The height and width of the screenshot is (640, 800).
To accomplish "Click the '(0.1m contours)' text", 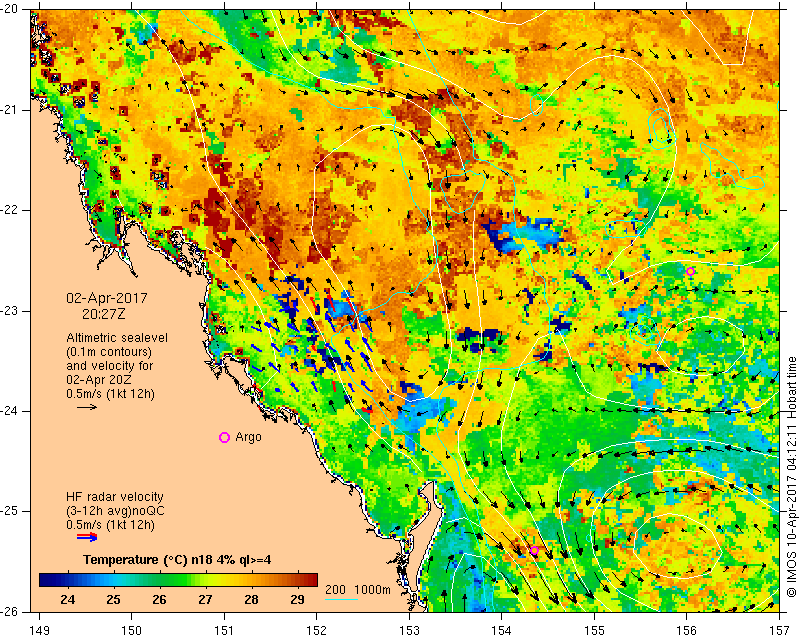I will [109, 352].
